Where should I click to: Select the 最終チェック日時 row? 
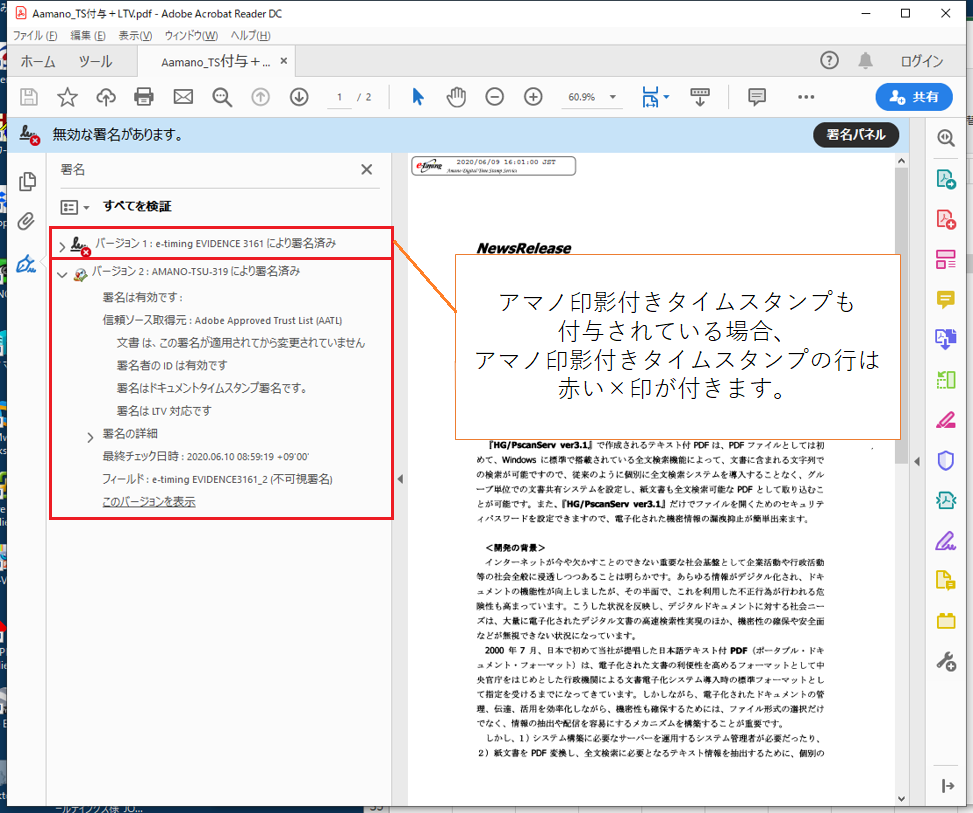(205, 456)
